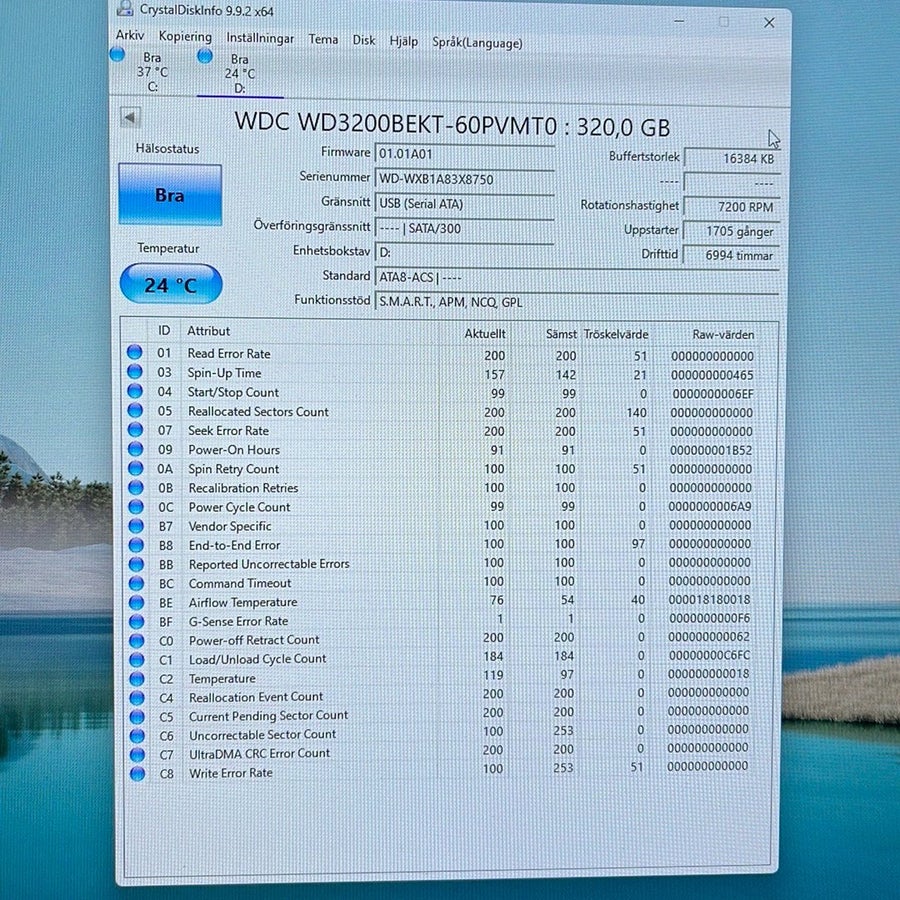This screenshot has width=900, height=900.
Task: Click the Firmware field 01.01A01
Action: pos(464,154)
